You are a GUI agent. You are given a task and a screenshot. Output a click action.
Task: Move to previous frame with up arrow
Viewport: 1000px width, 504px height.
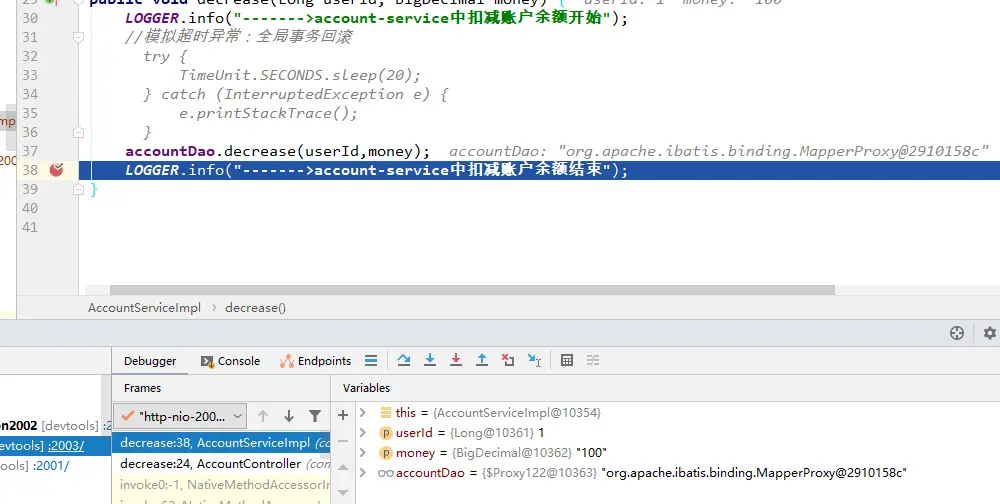tap(263, 416)
